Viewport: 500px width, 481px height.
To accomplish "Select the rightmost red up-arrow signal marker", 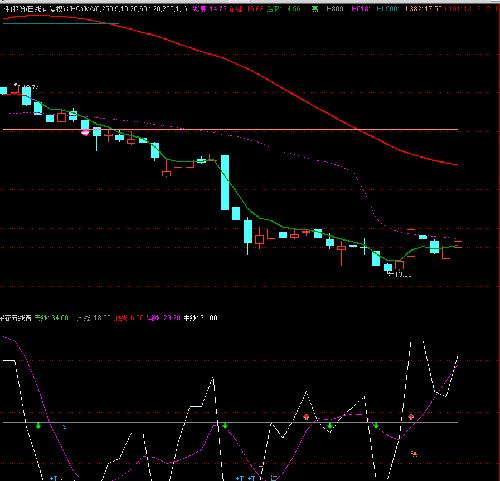I will point(411,417).
